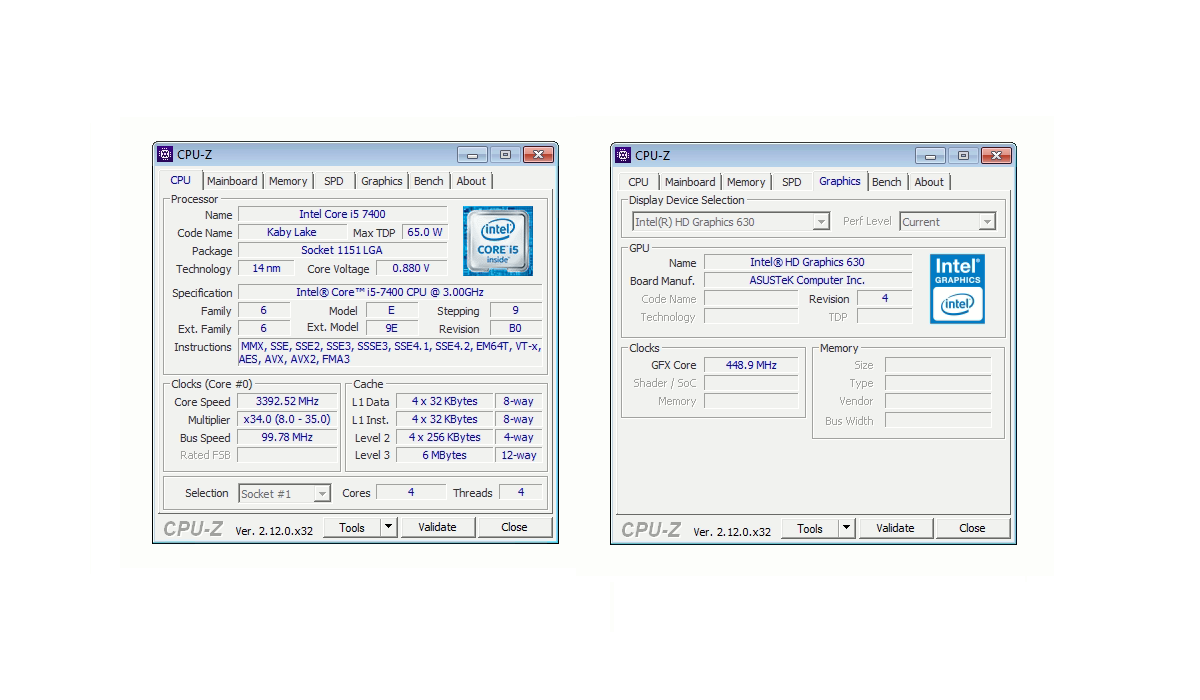Click the empty graphics memory Vendor field
The height and width of the screenshot is (700, 1200).
pyautogui.click(x=938, y=401)
